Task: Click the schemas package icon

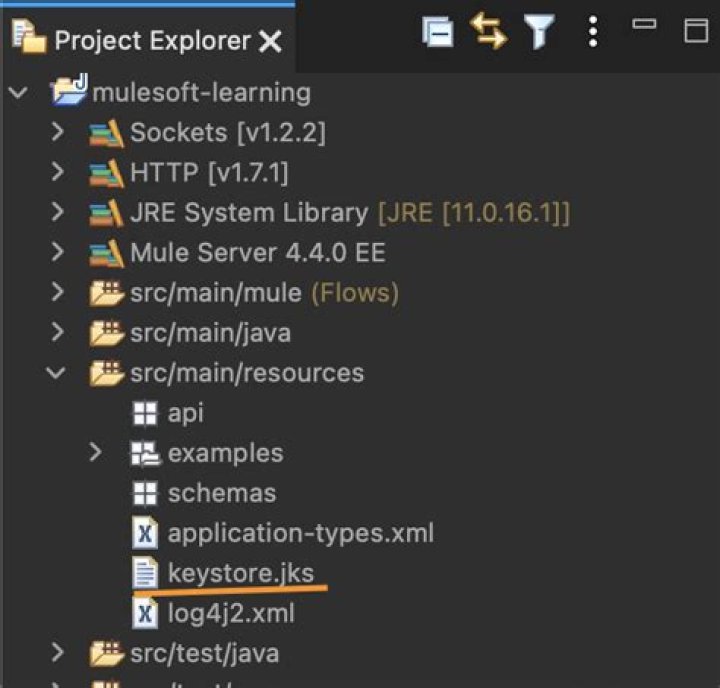Action: (145, 493)
